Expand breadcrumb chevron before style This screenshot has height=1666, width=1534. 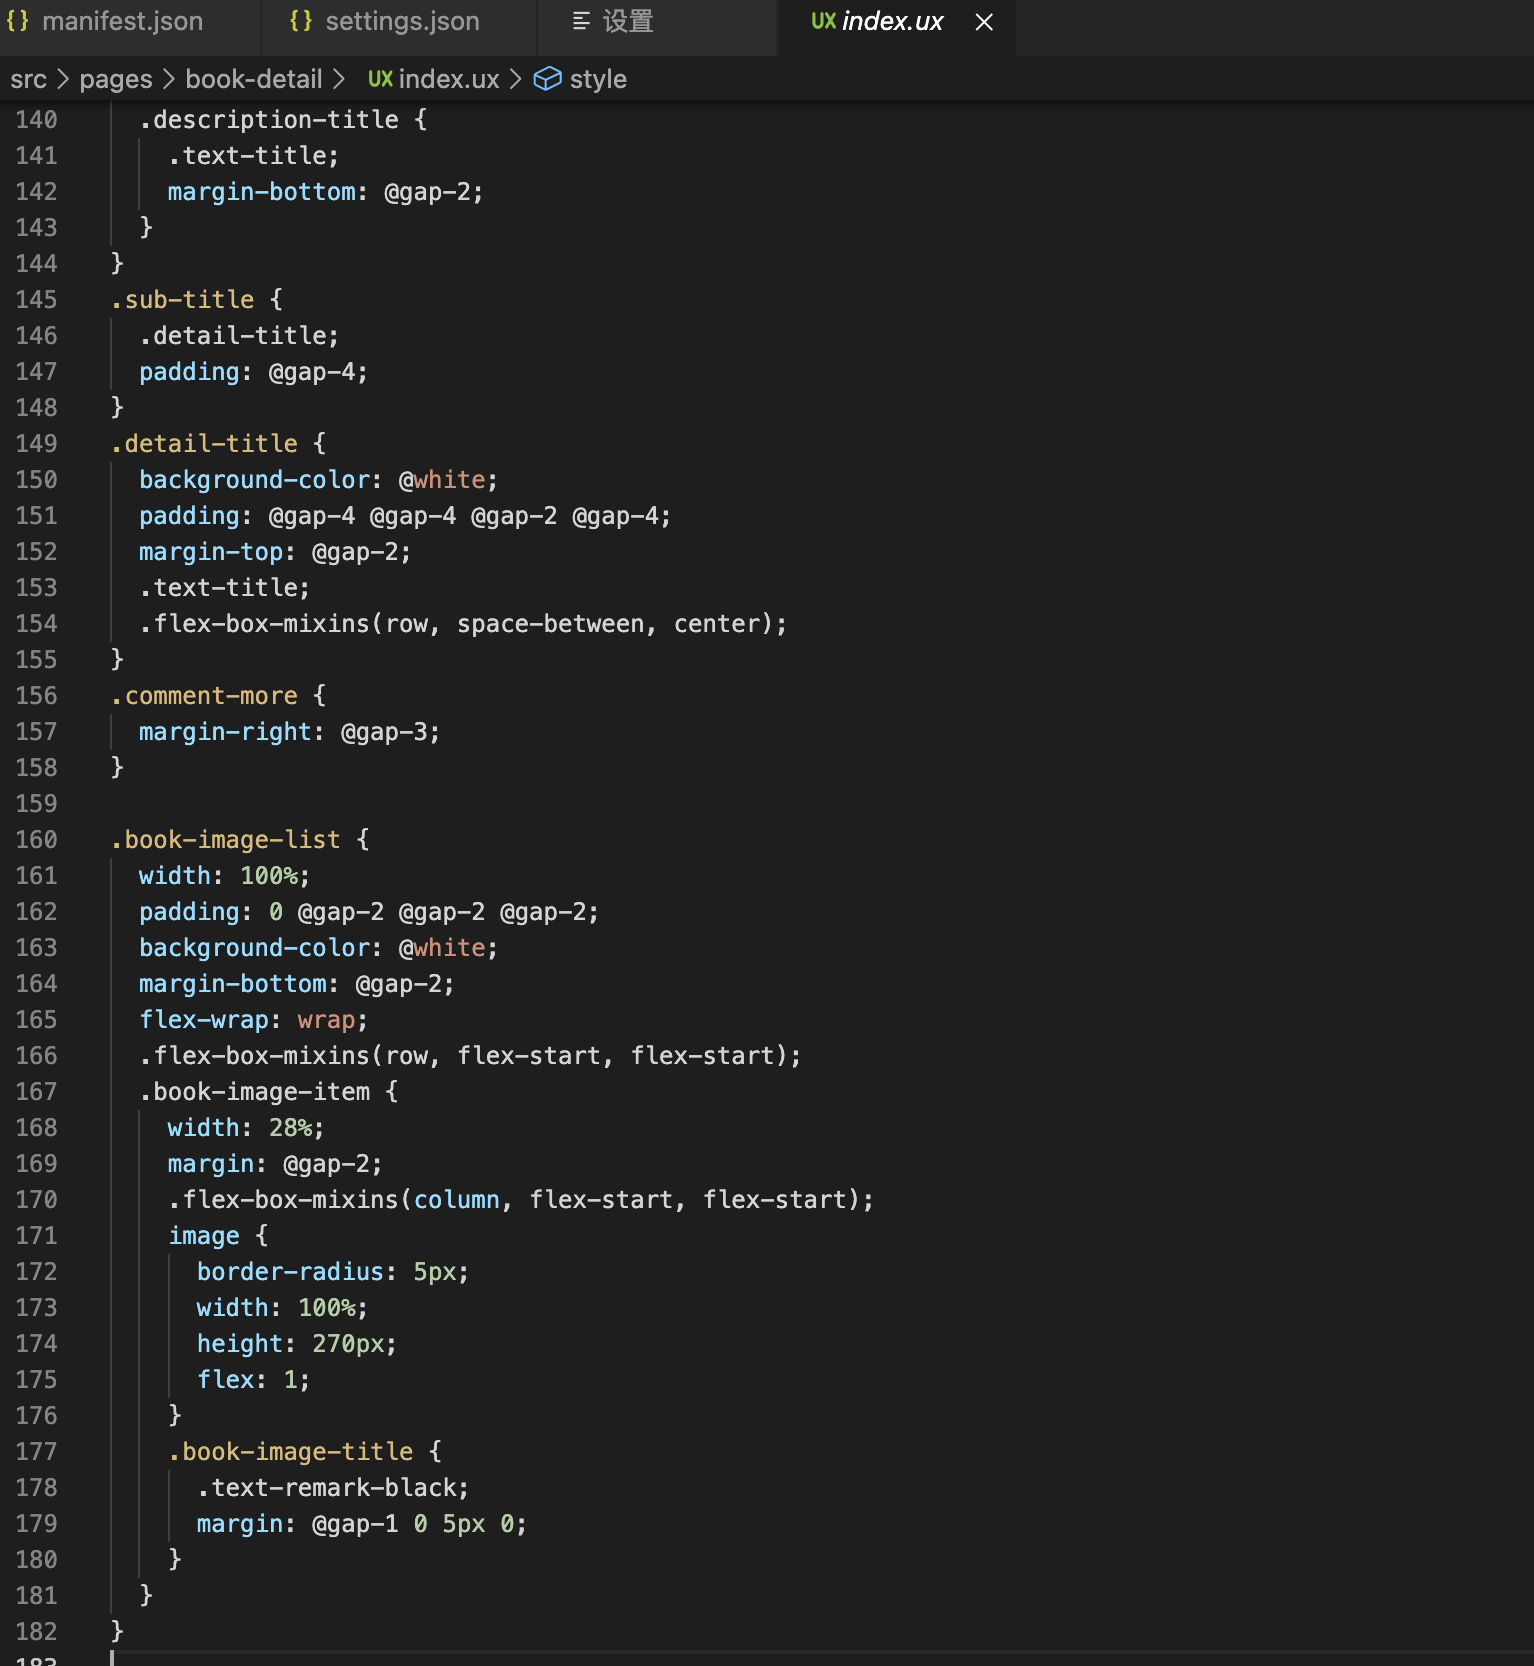[515, 79]
